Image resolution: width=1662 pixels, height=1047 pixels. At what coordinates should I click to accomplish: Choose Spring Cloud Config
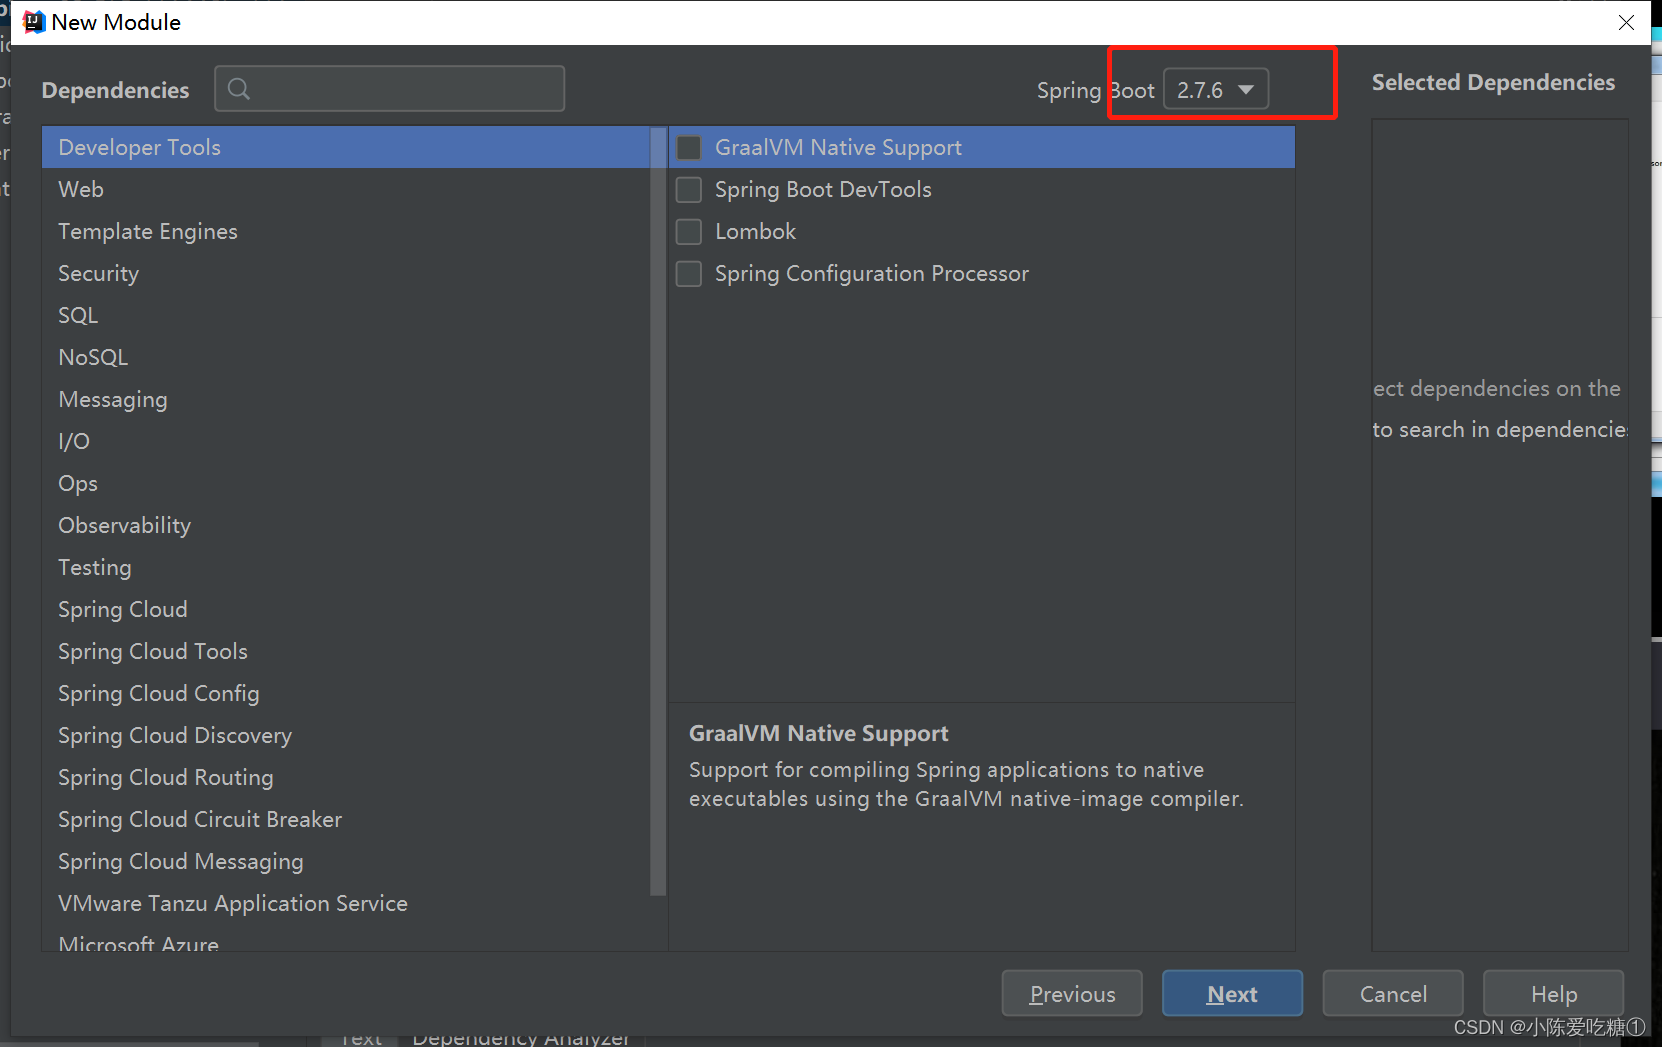346,693
